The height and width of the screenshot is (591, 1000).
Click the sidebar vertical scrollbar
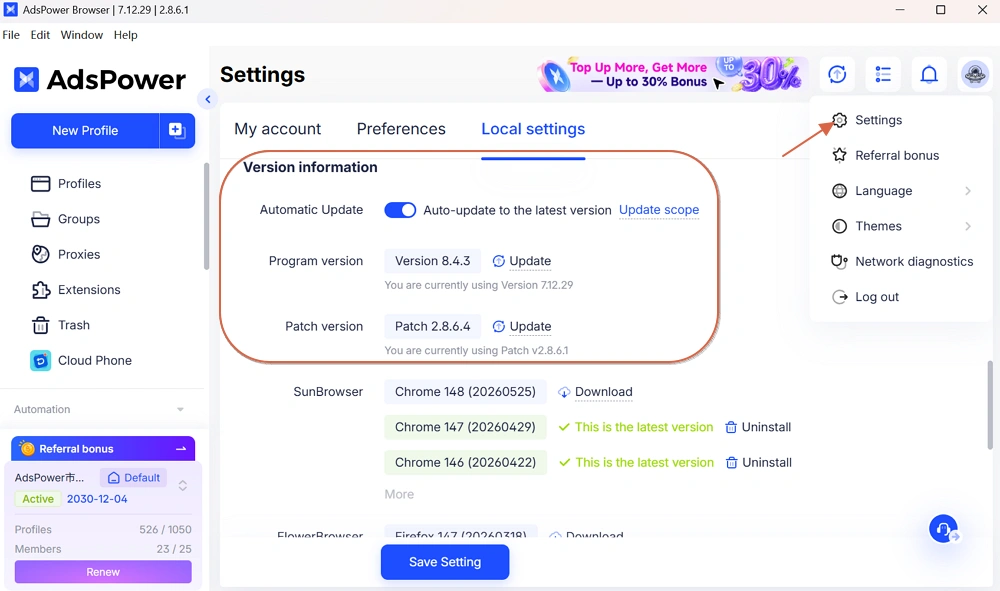click(x=206, y=217)
